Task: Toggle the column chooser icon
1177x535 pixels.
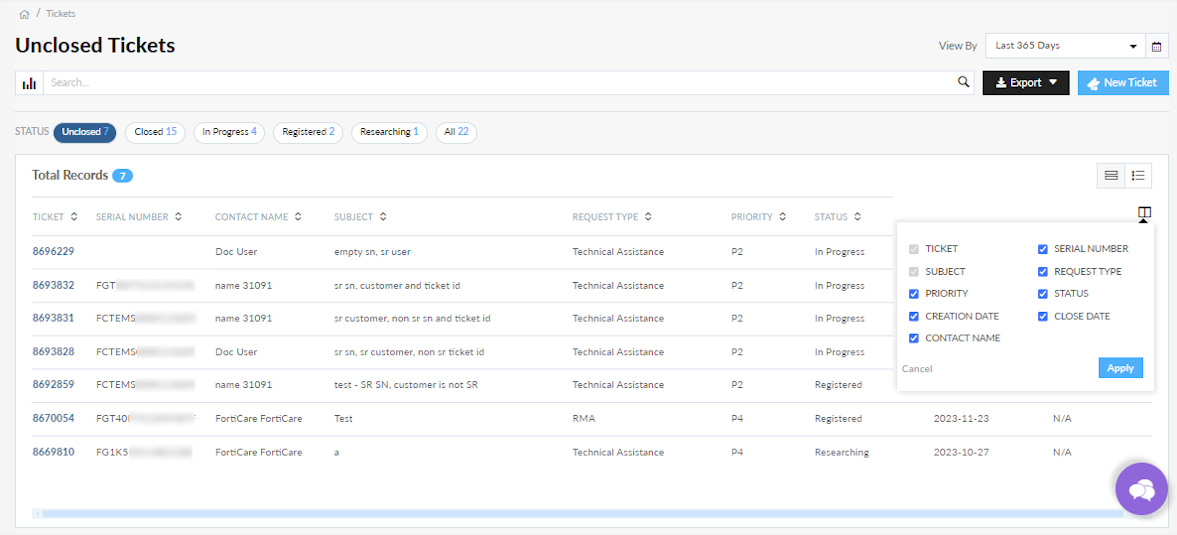Action: [x=1144, y=213]
